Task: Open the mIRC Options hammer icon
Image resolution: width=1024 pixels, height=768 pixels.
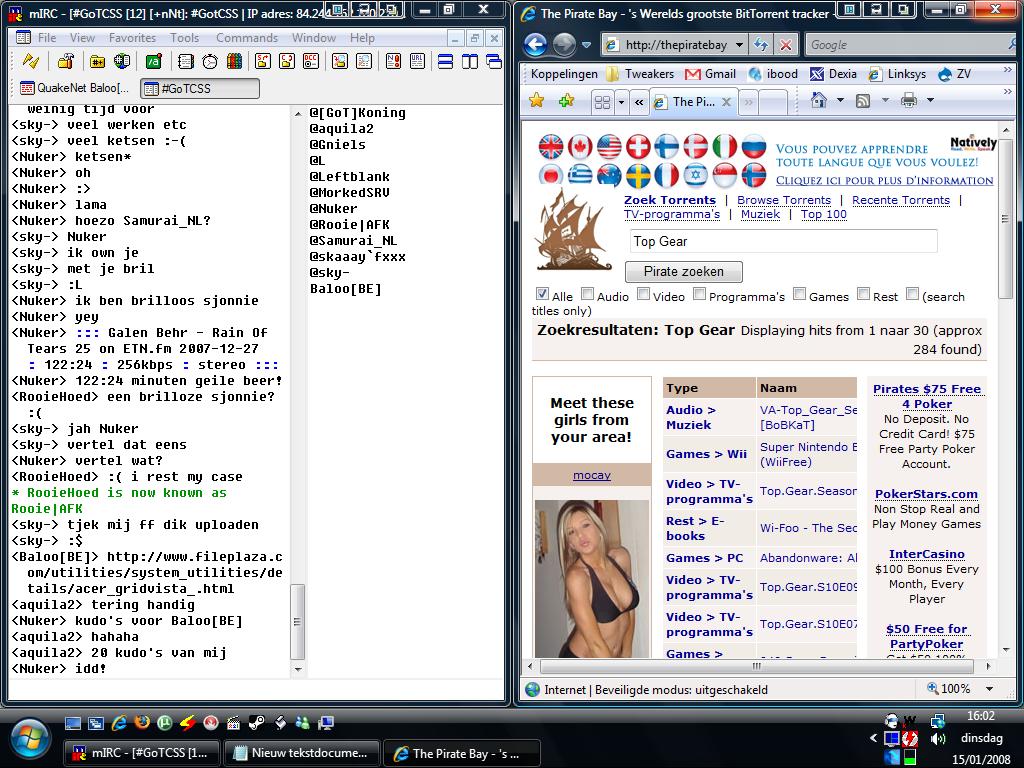Action: pos(65,62)
